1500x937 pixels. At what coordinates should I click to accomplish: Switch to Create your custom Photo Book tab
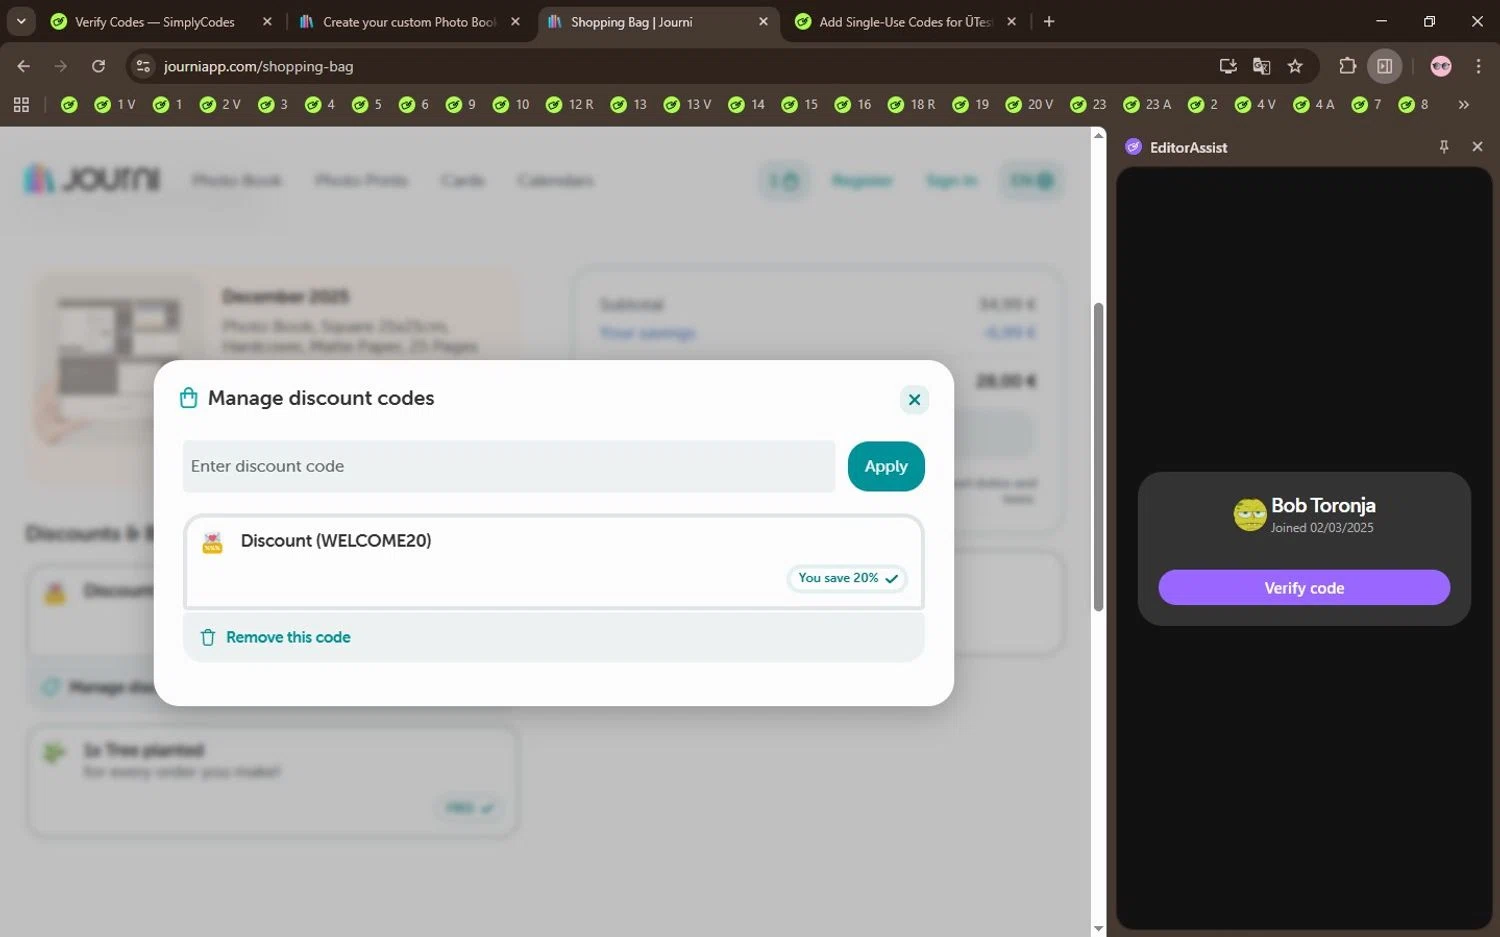point(409,21)
